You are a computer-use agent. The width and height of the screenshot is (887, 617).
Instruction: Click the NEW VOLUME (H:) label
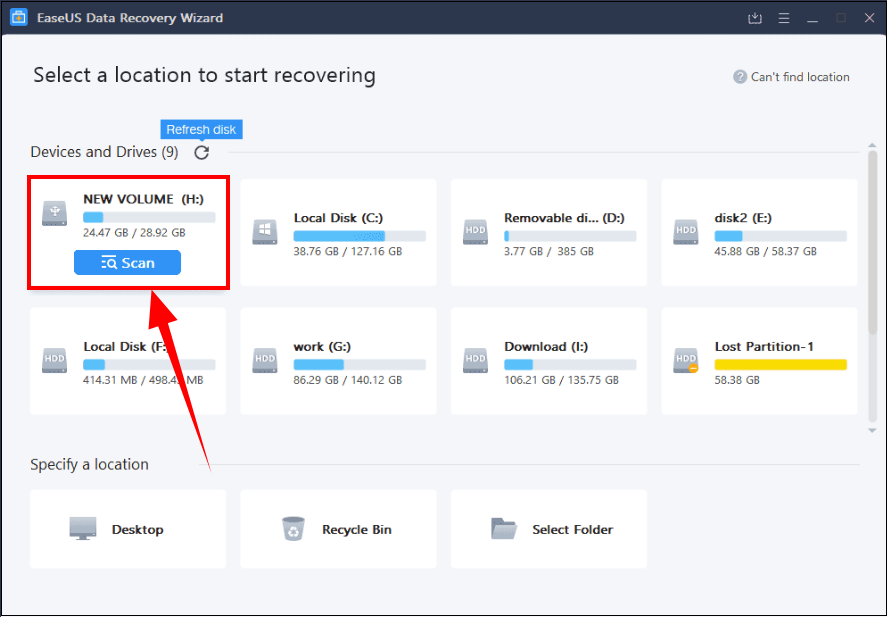[x=144, y=199]
